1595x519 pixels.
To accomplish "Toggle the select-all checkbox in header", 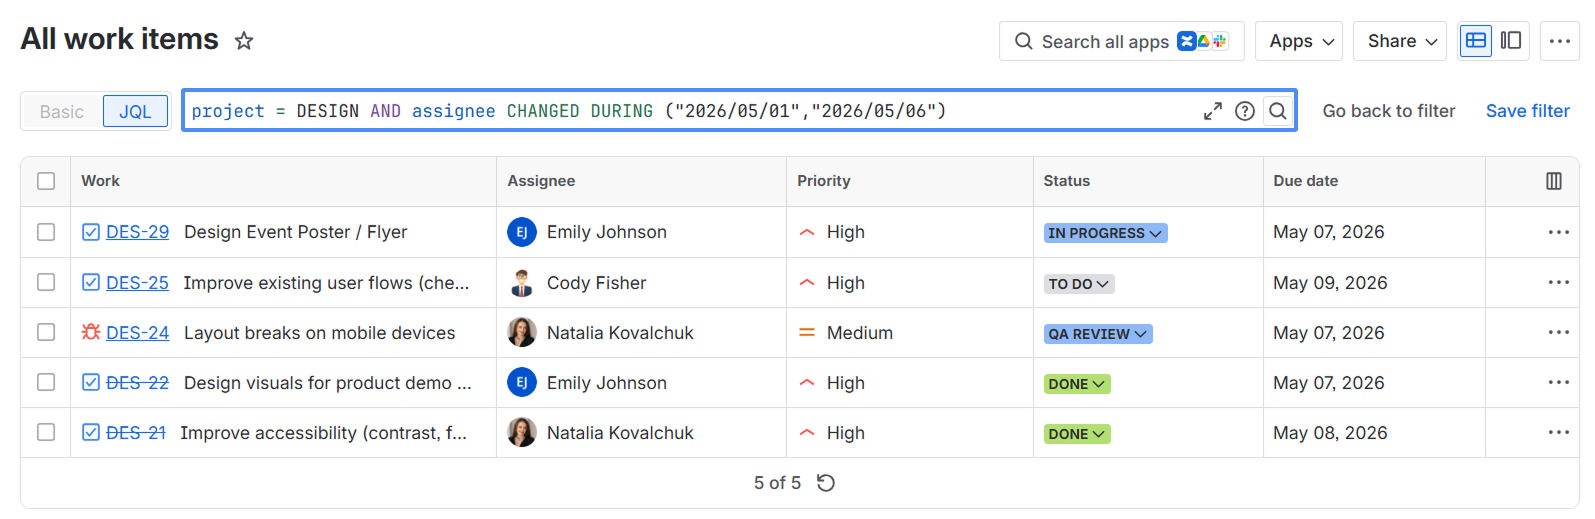I will tap(46, 181).
